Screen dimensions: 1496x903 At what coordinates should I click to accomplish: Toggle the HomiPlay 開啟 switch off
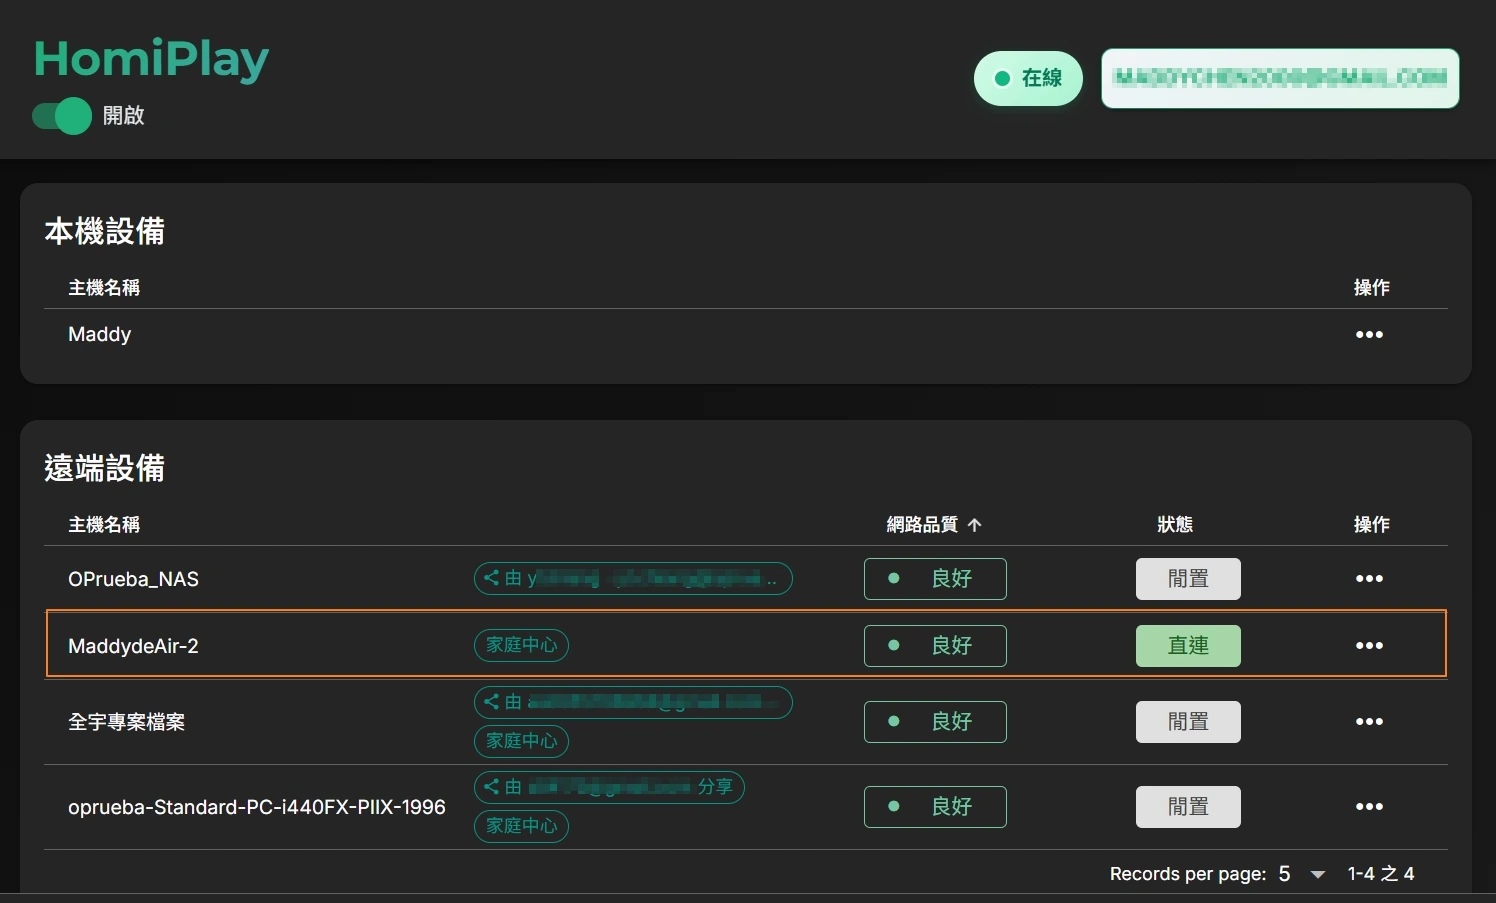point(62,116)
